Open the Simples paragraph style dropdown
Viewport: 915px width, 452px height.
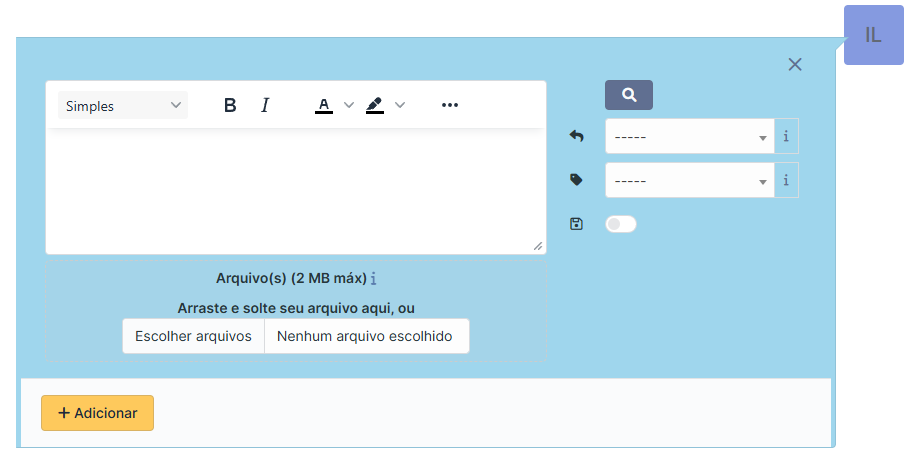(x=123, y=106)
